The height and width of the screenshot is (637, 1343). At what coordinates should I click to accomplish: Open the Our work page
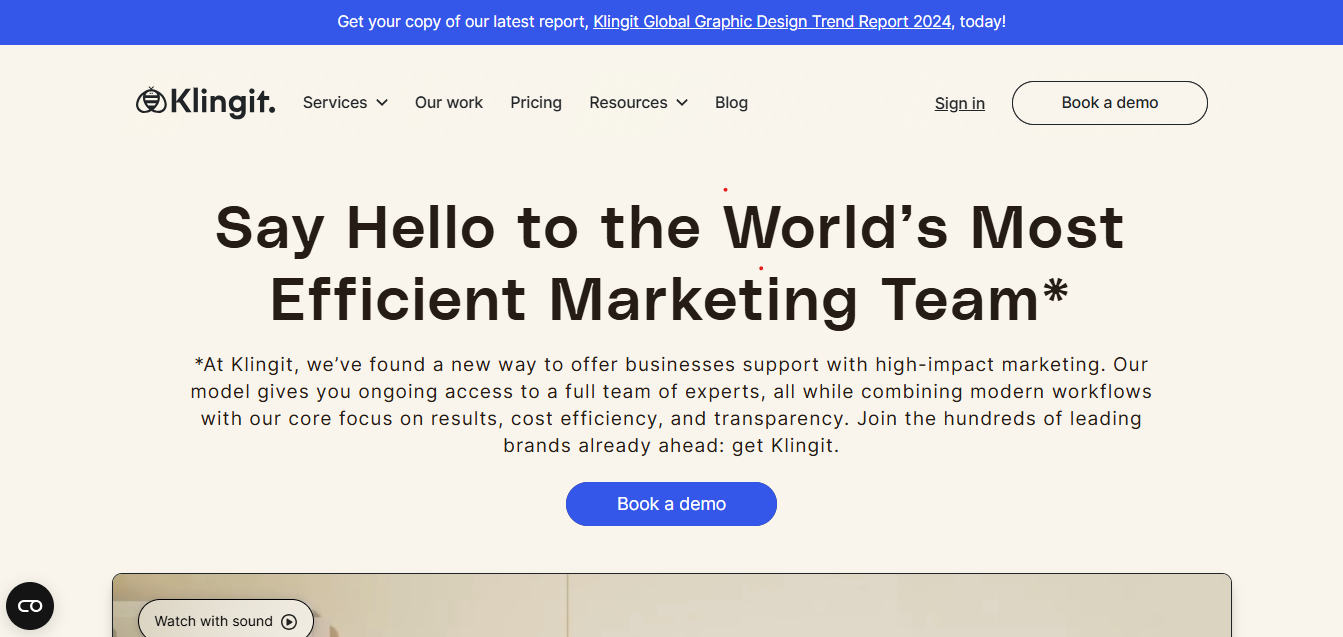pyautogui.click(x=449, y=103)
